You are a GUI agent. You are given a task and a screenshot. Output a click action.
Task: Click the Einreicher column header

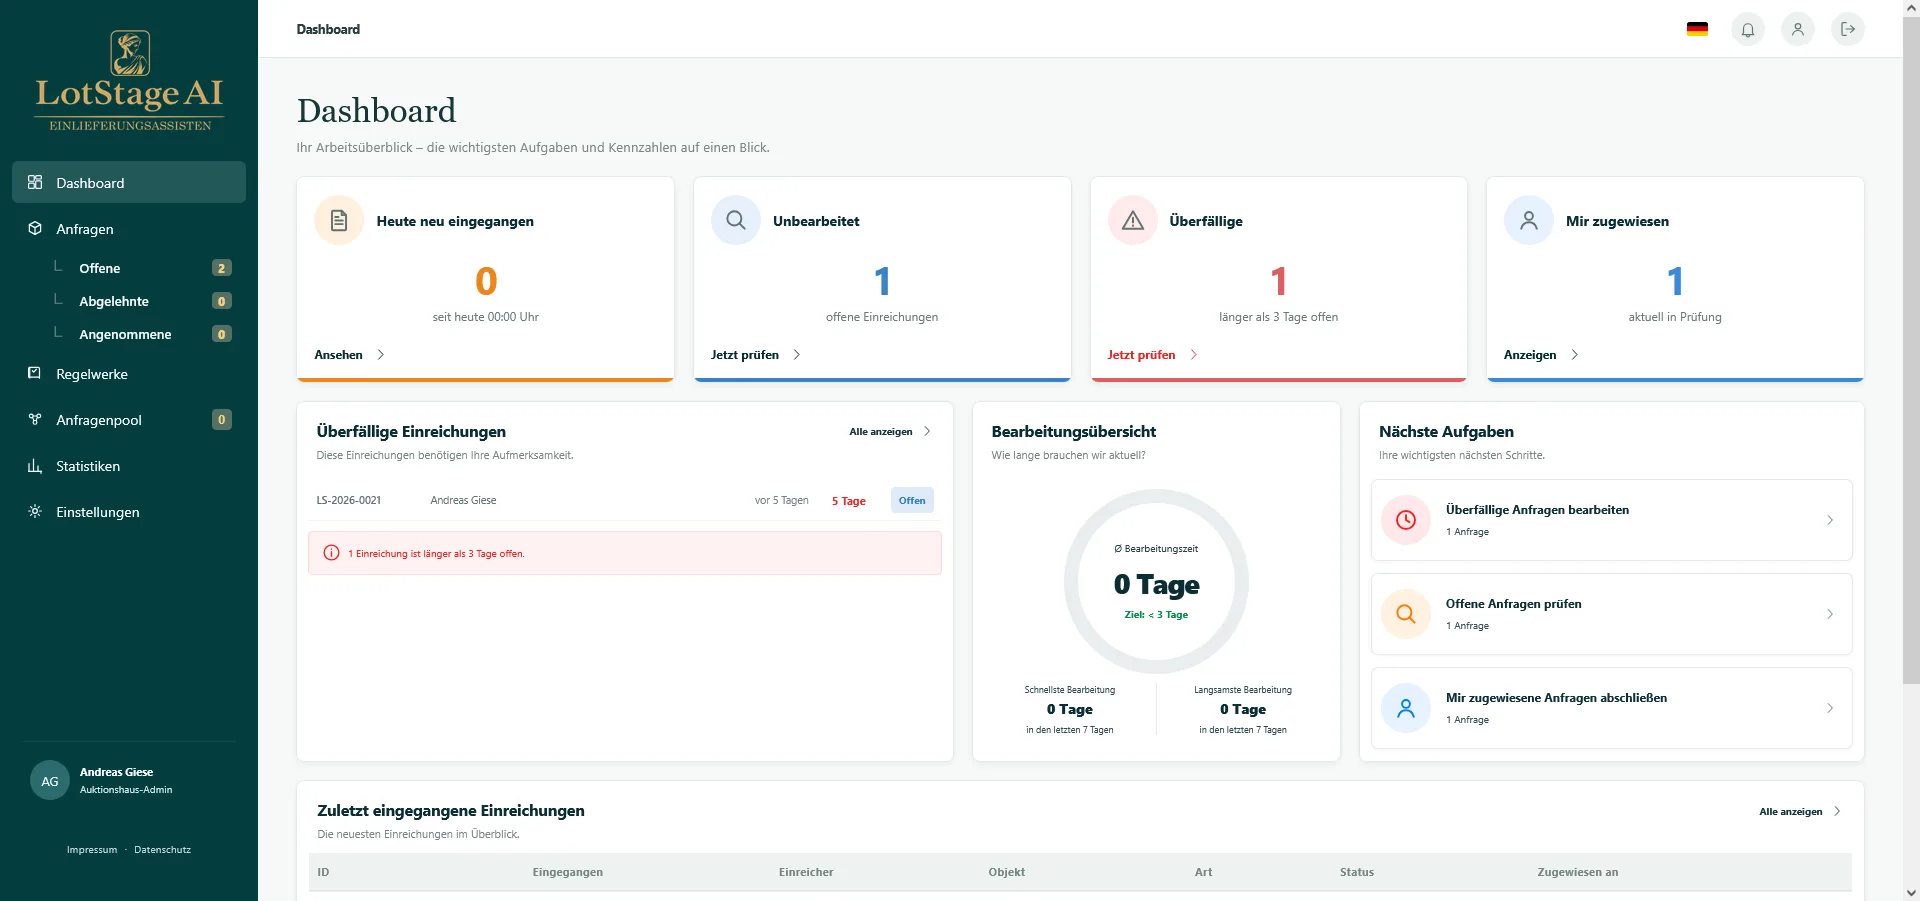tap(806, 873)
